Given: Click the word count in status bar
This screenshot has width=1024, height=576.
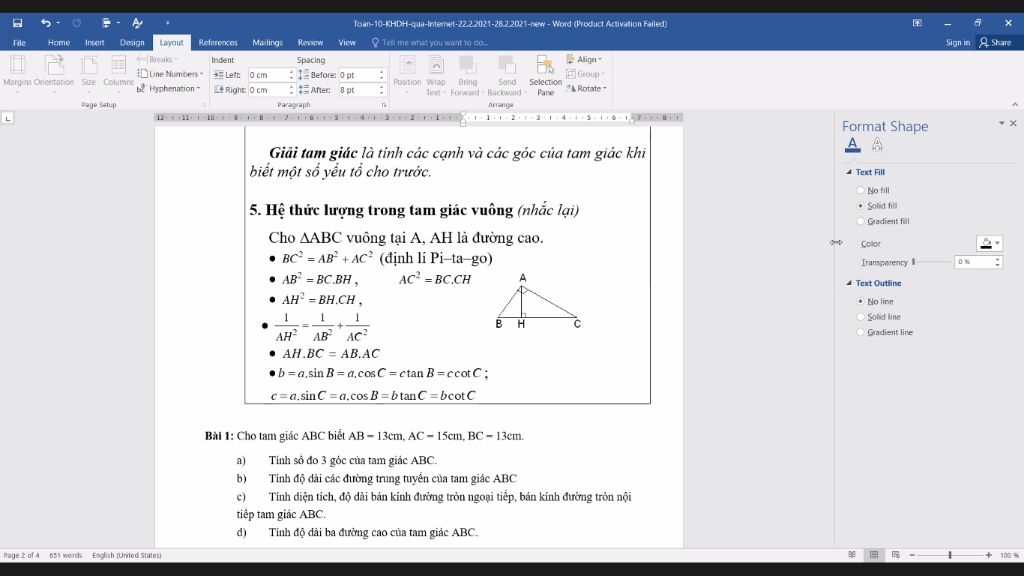Looking at the screenshot, I should 66,555.
